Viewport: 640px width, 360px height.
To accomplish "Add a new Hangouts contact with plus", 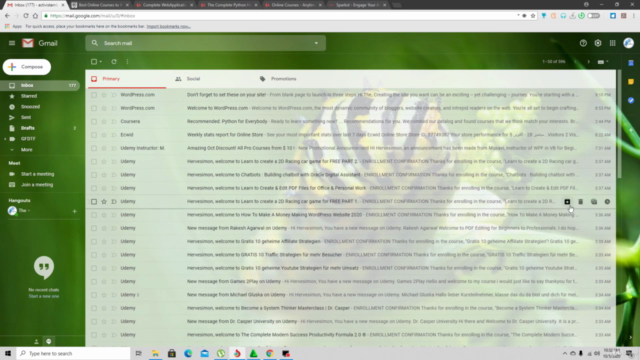I will 74,211.
